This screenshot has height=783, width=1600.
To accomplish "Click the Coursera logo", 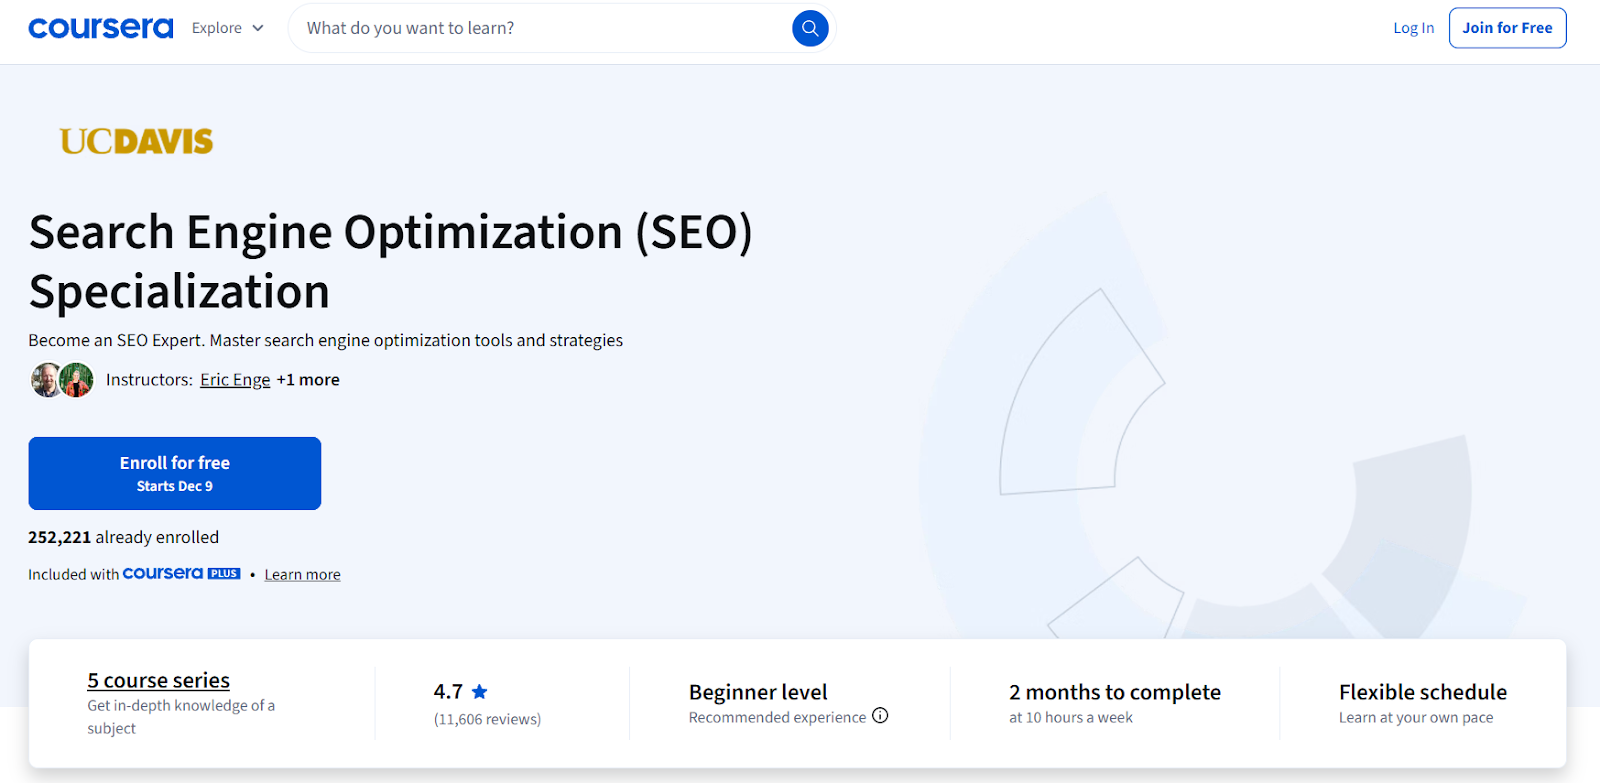I will 101,28.
